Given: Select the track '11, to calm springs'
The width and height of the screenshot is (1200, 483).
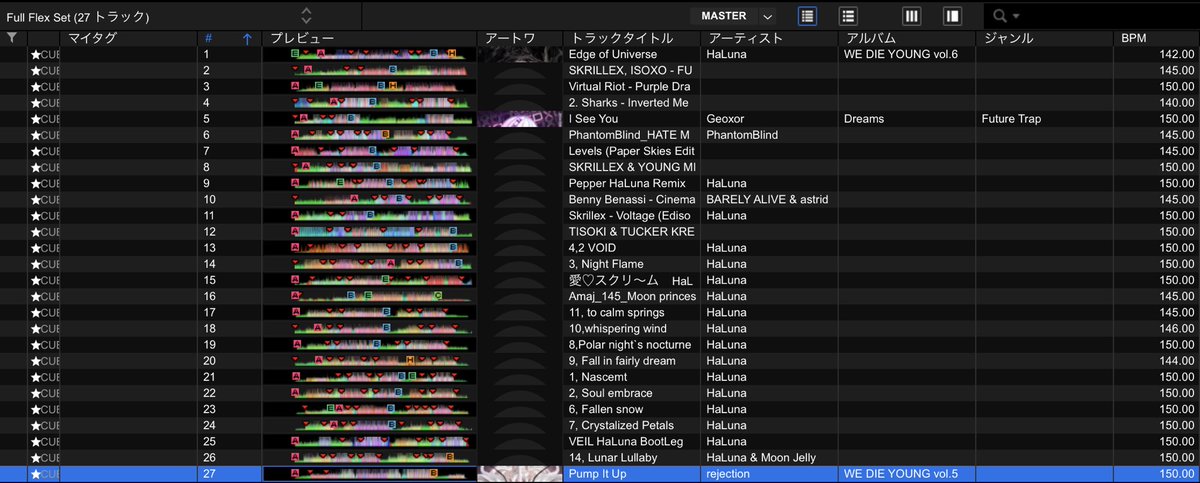Looking at the screenshot, I should (616, 312).
